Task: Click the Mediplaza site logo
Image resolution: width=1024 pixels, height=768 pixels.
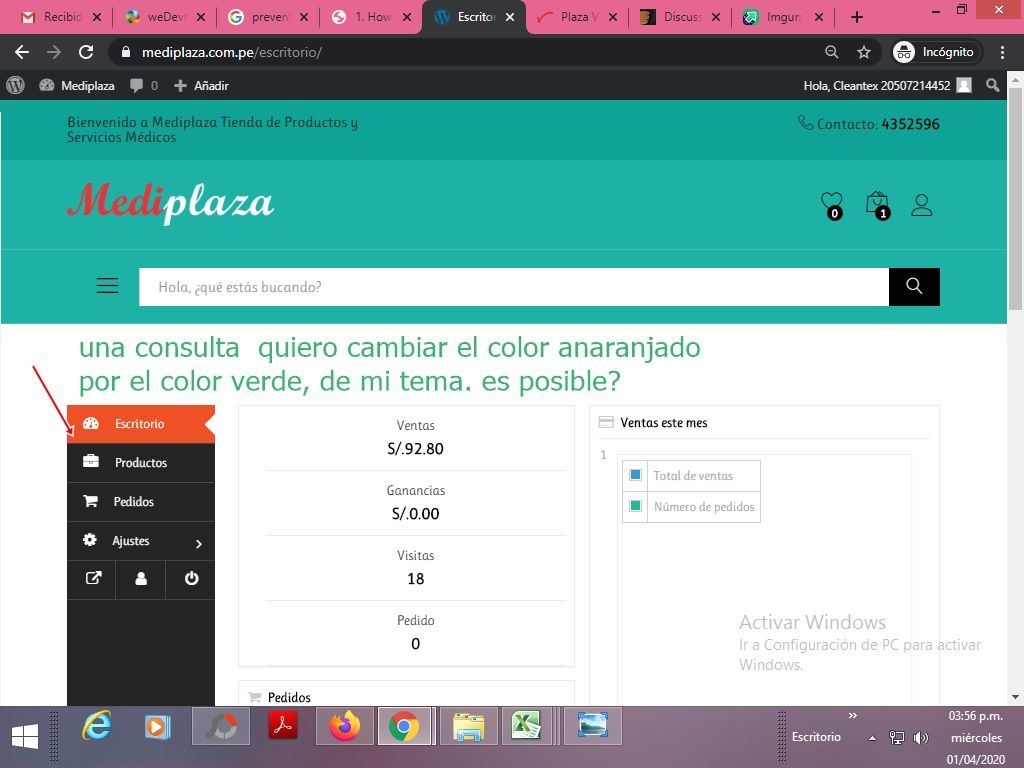Action: pos(170,203)
